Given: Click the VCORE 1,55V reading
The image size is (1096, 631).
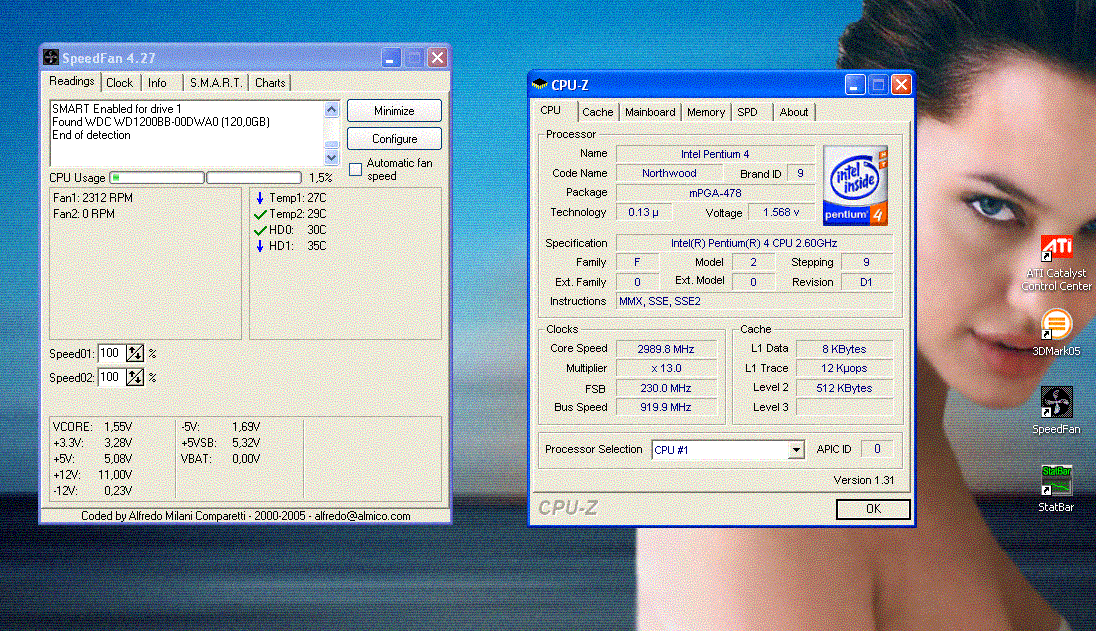Looking at the screenshot, I should 93,426.
